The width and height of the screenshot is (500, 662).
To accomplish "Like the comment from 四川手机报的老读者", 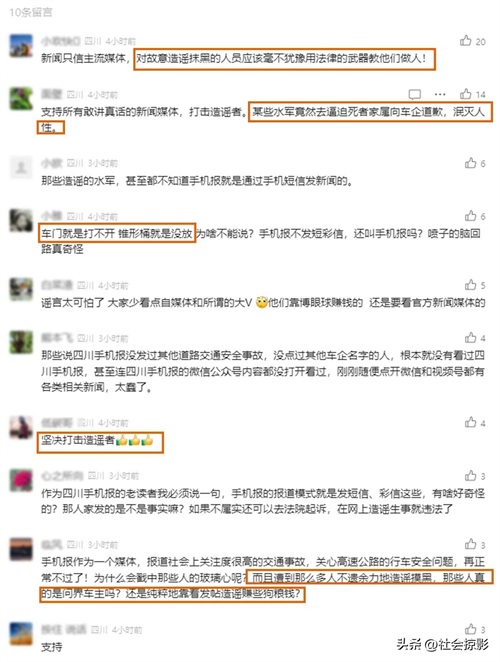I will (470, 476).
